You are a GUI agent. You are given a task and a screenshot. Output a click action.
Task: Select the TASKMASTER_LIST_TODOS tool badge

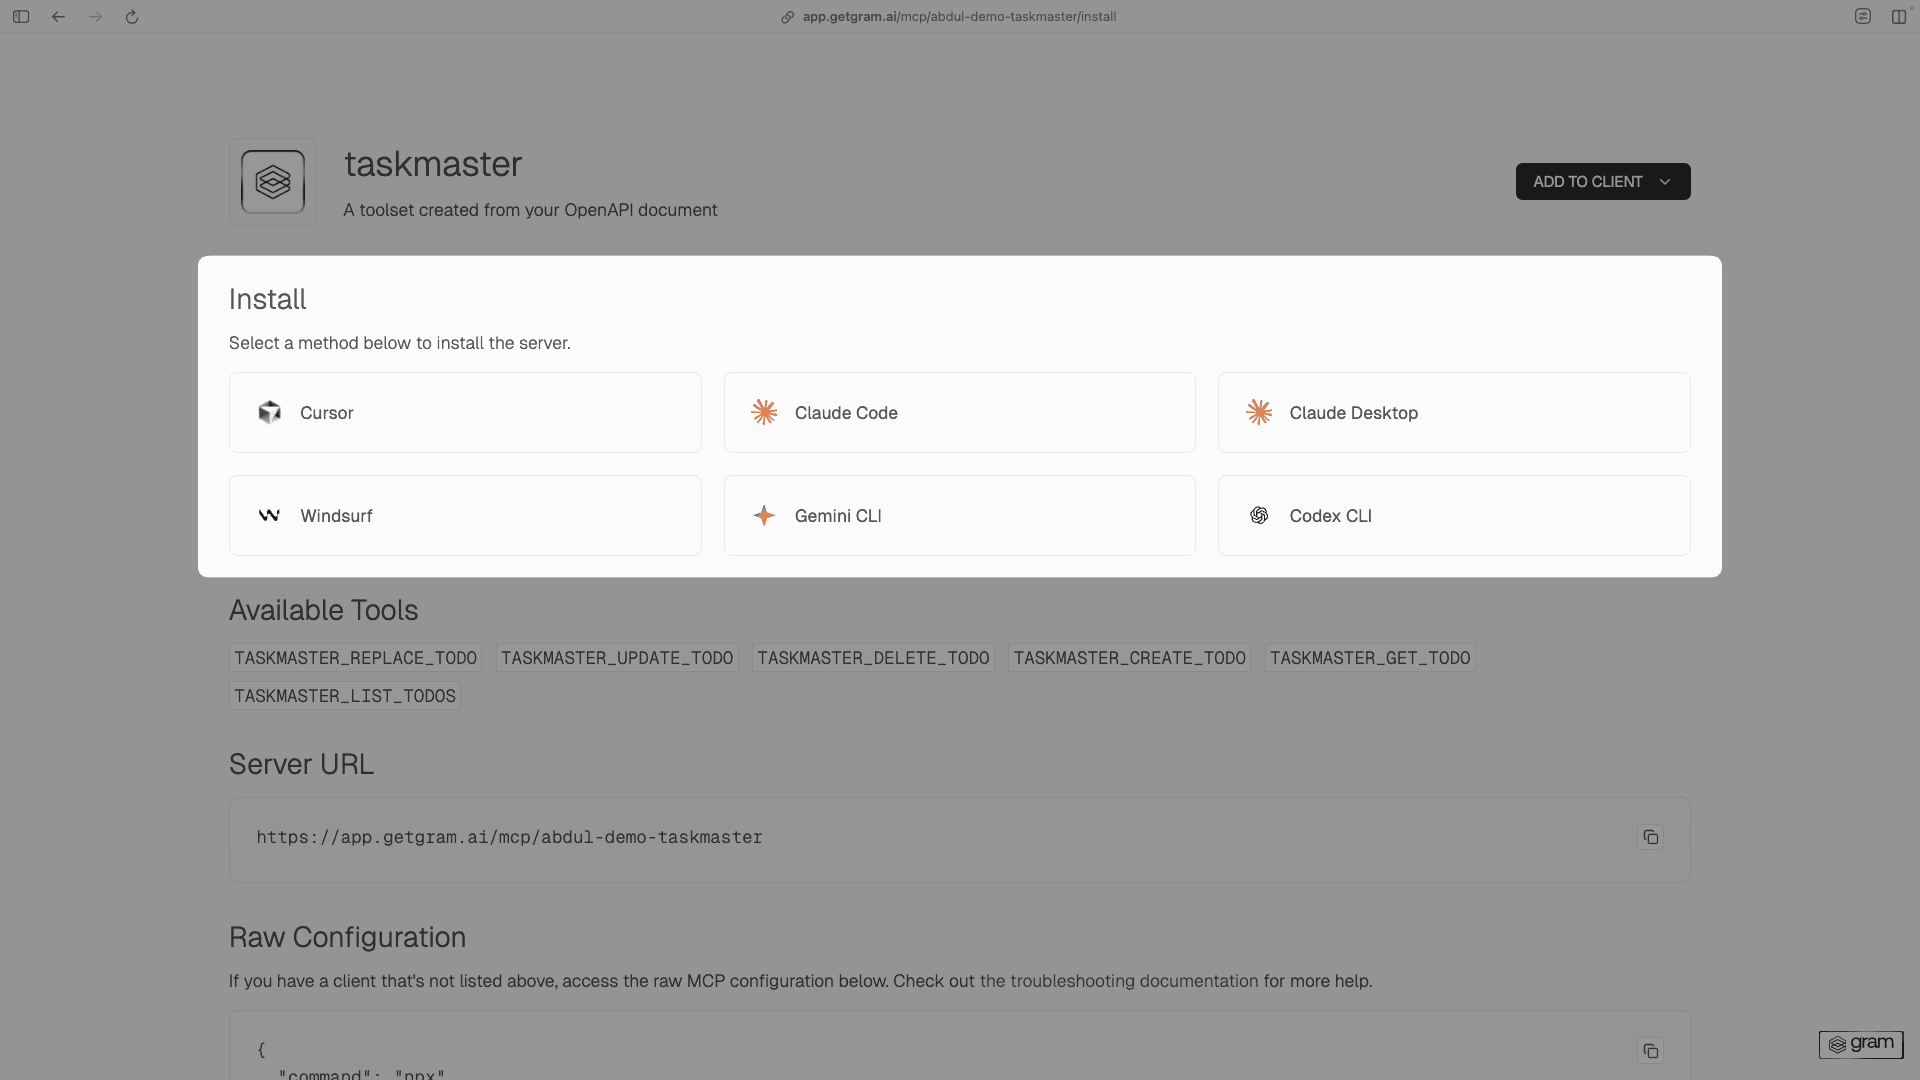coord(344,695)
